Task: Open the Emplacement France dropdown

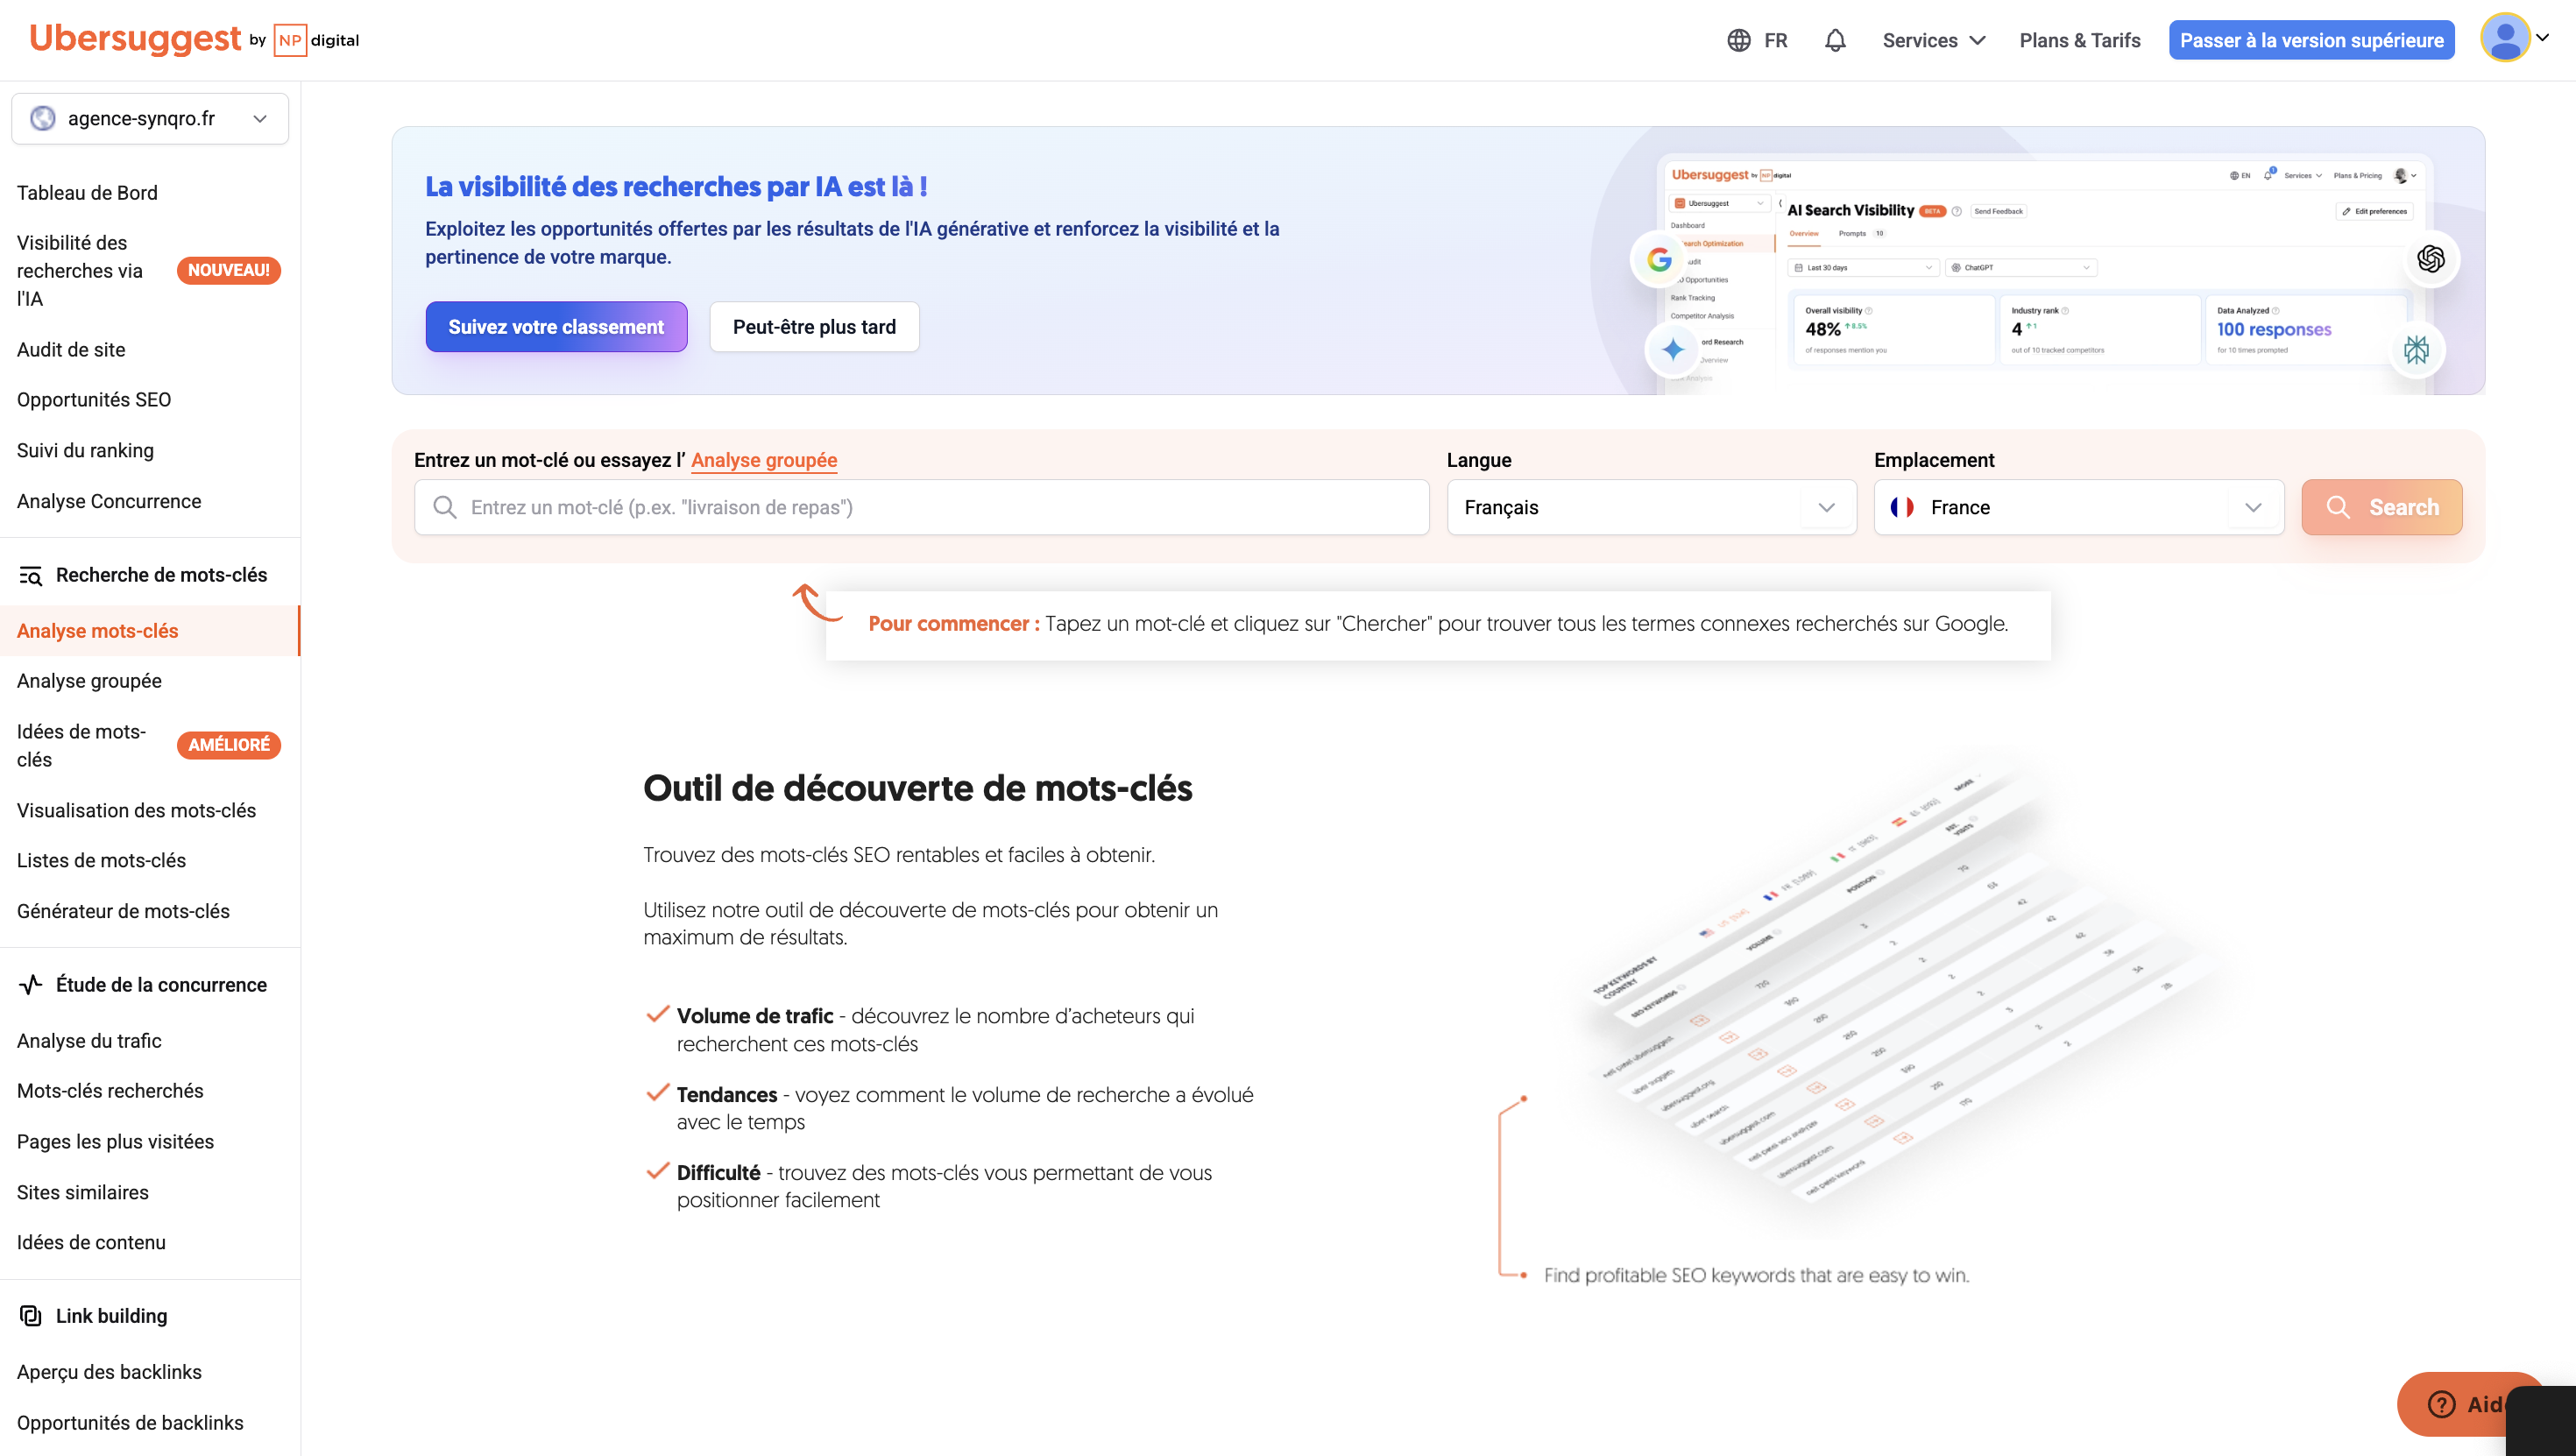Action: click(2078, 507)
